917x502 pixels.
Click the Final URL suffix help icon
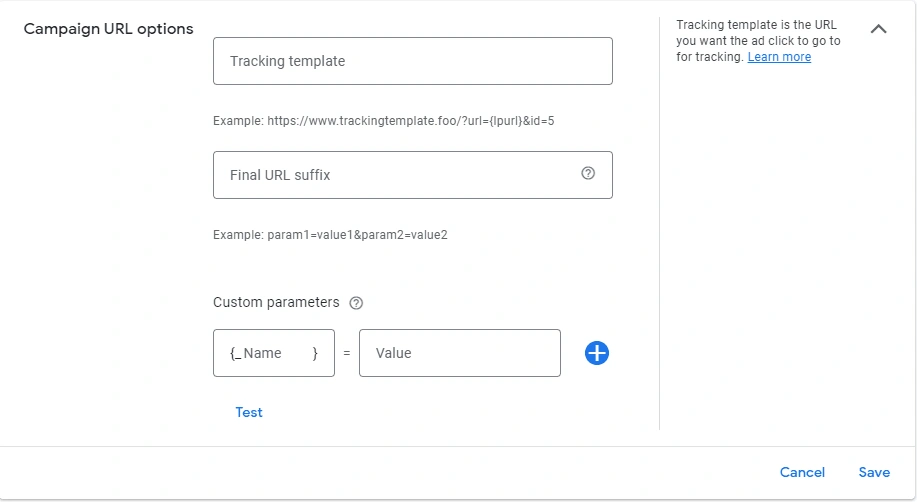[x=588, y=173]
